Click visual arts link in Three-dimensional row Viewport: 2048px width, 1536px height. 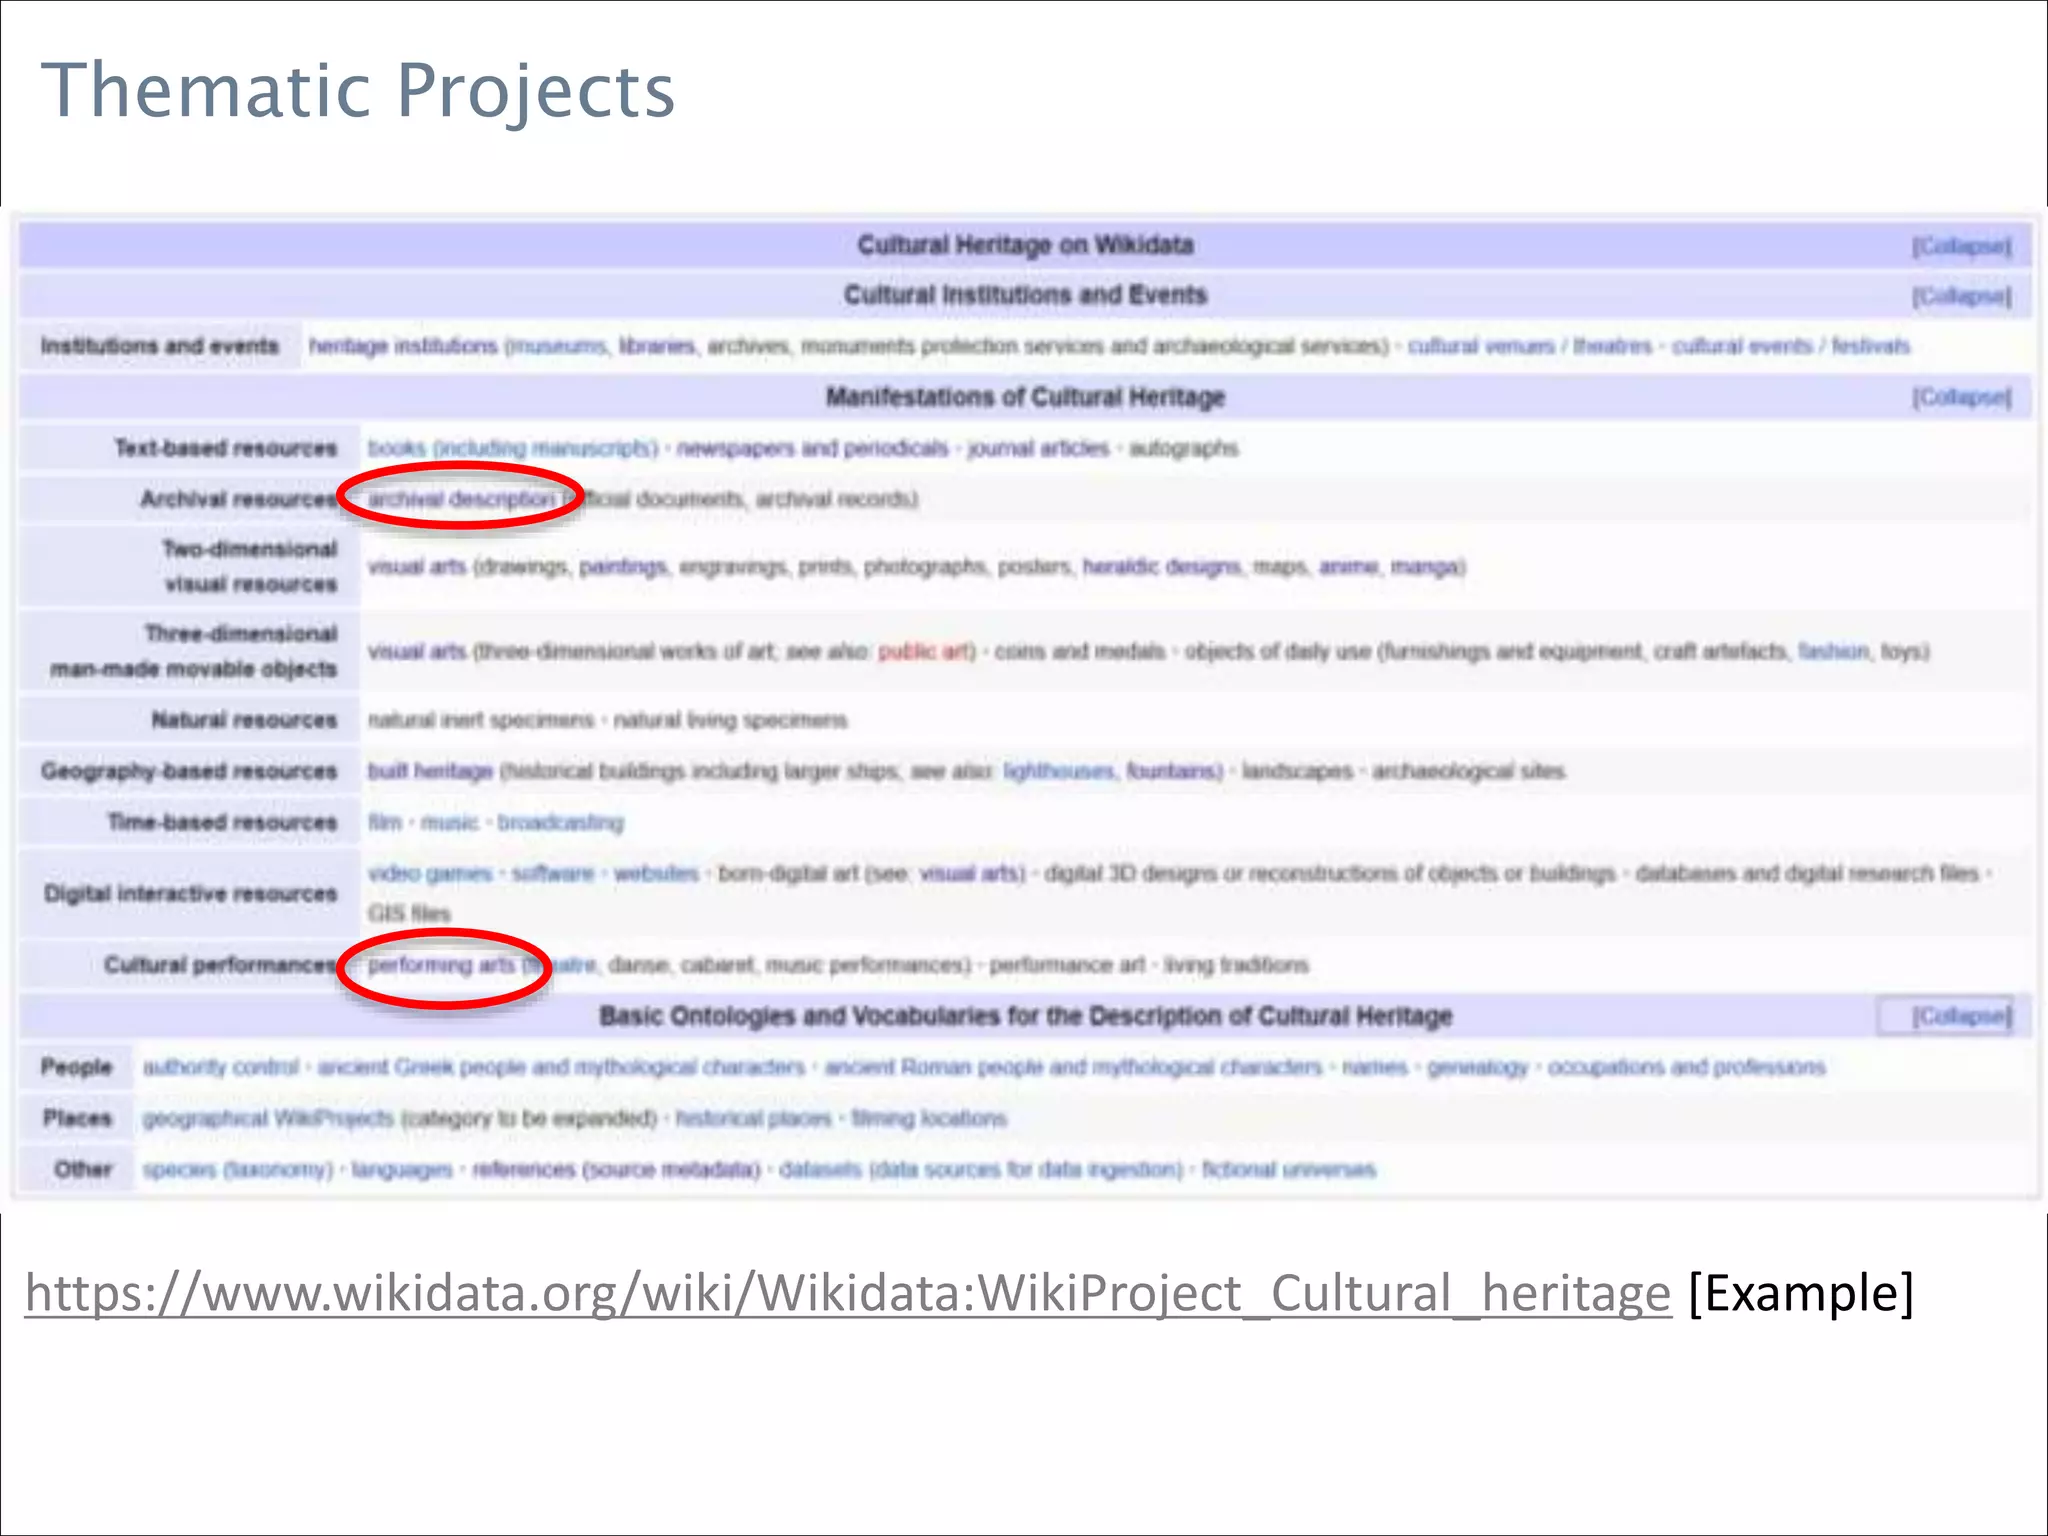tap(417, 652)
